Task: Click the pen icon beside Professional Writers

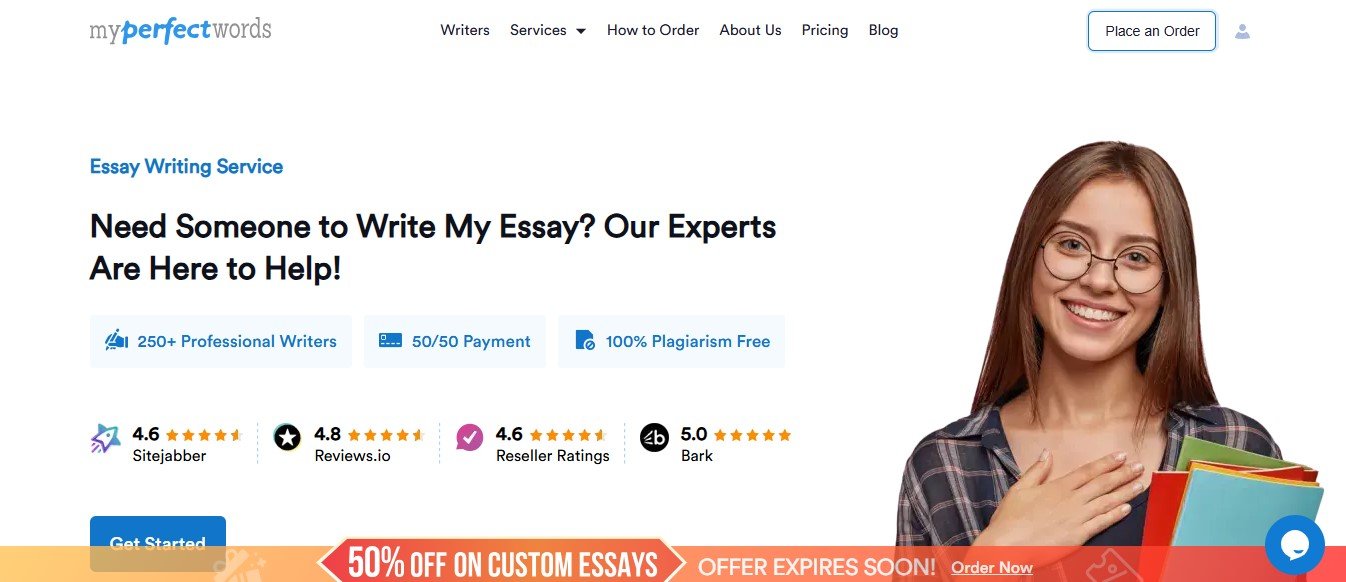Action: [x=117, y=341]
